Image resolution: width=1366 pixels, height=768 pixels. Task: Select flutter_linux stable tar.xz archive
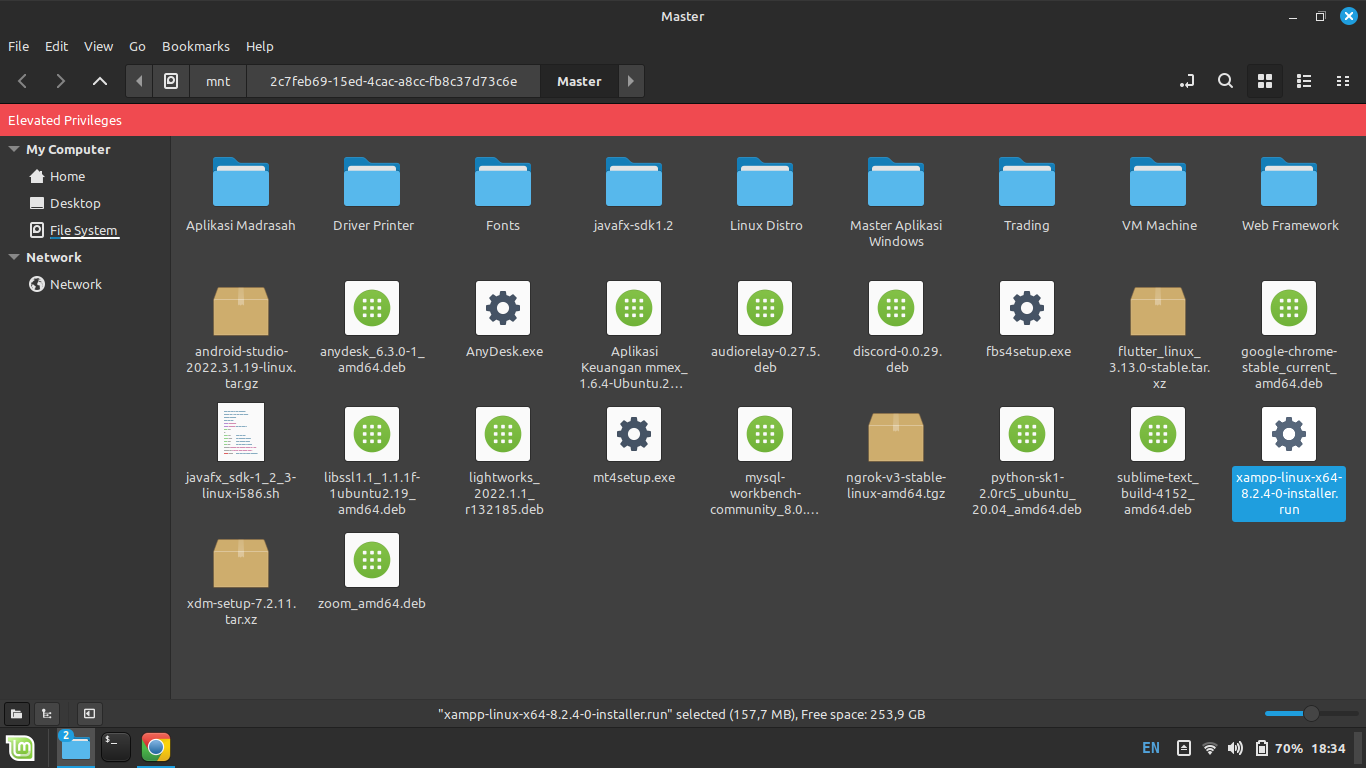point(1159,336)
